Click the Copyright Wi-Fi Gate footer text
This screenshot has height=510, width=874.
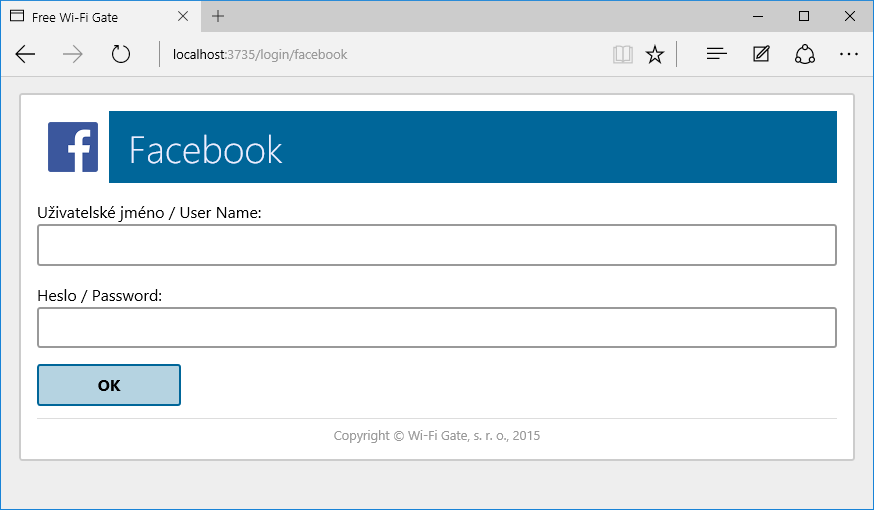pyautogui.click(x=437, y=435)
